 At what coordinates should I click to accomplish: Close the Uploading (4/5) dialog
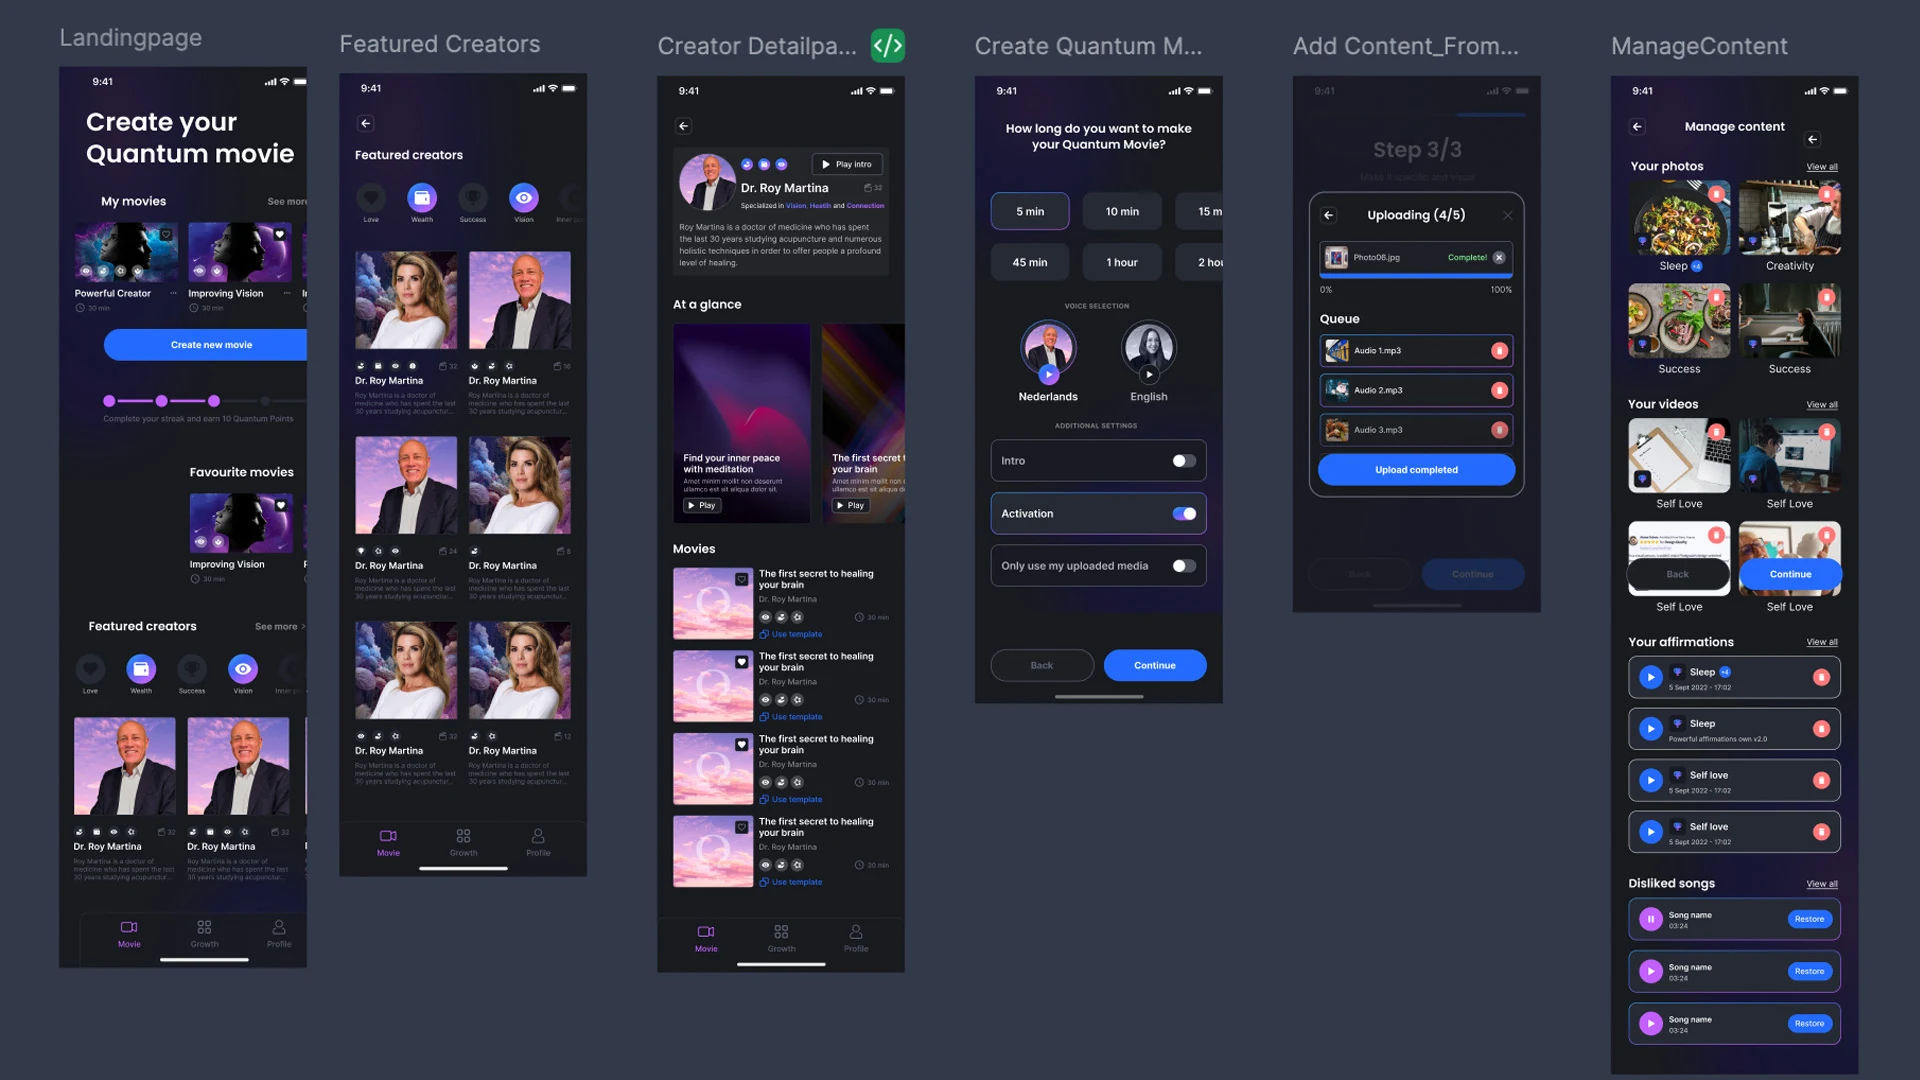(x=1507, y=216)
